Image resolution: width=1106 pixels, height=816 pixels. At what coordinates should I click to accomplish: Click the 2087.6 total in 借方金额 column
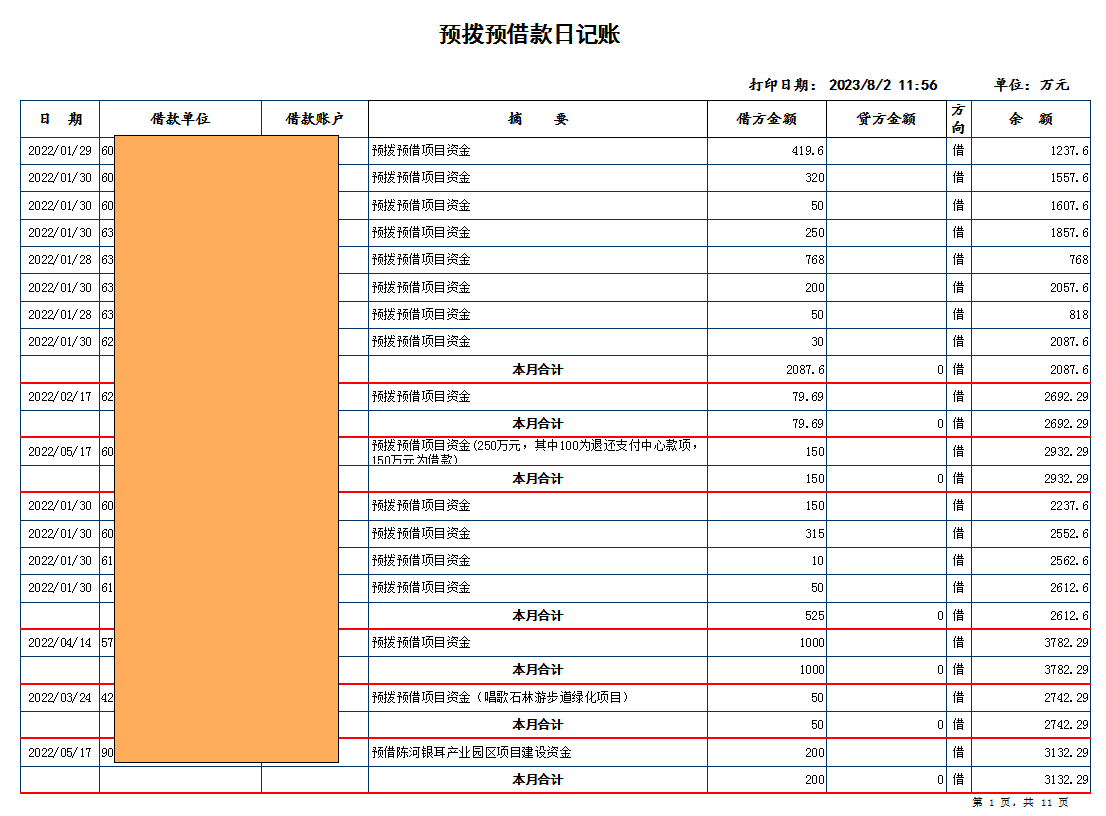(805, 370)
